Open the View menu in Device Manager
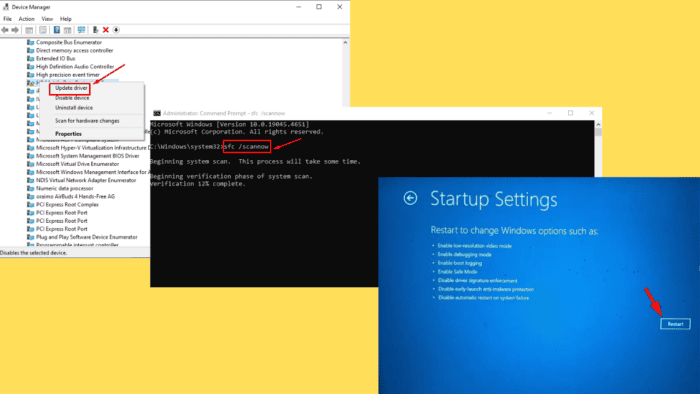Screen dimensions: 700x394 (47, 19)
